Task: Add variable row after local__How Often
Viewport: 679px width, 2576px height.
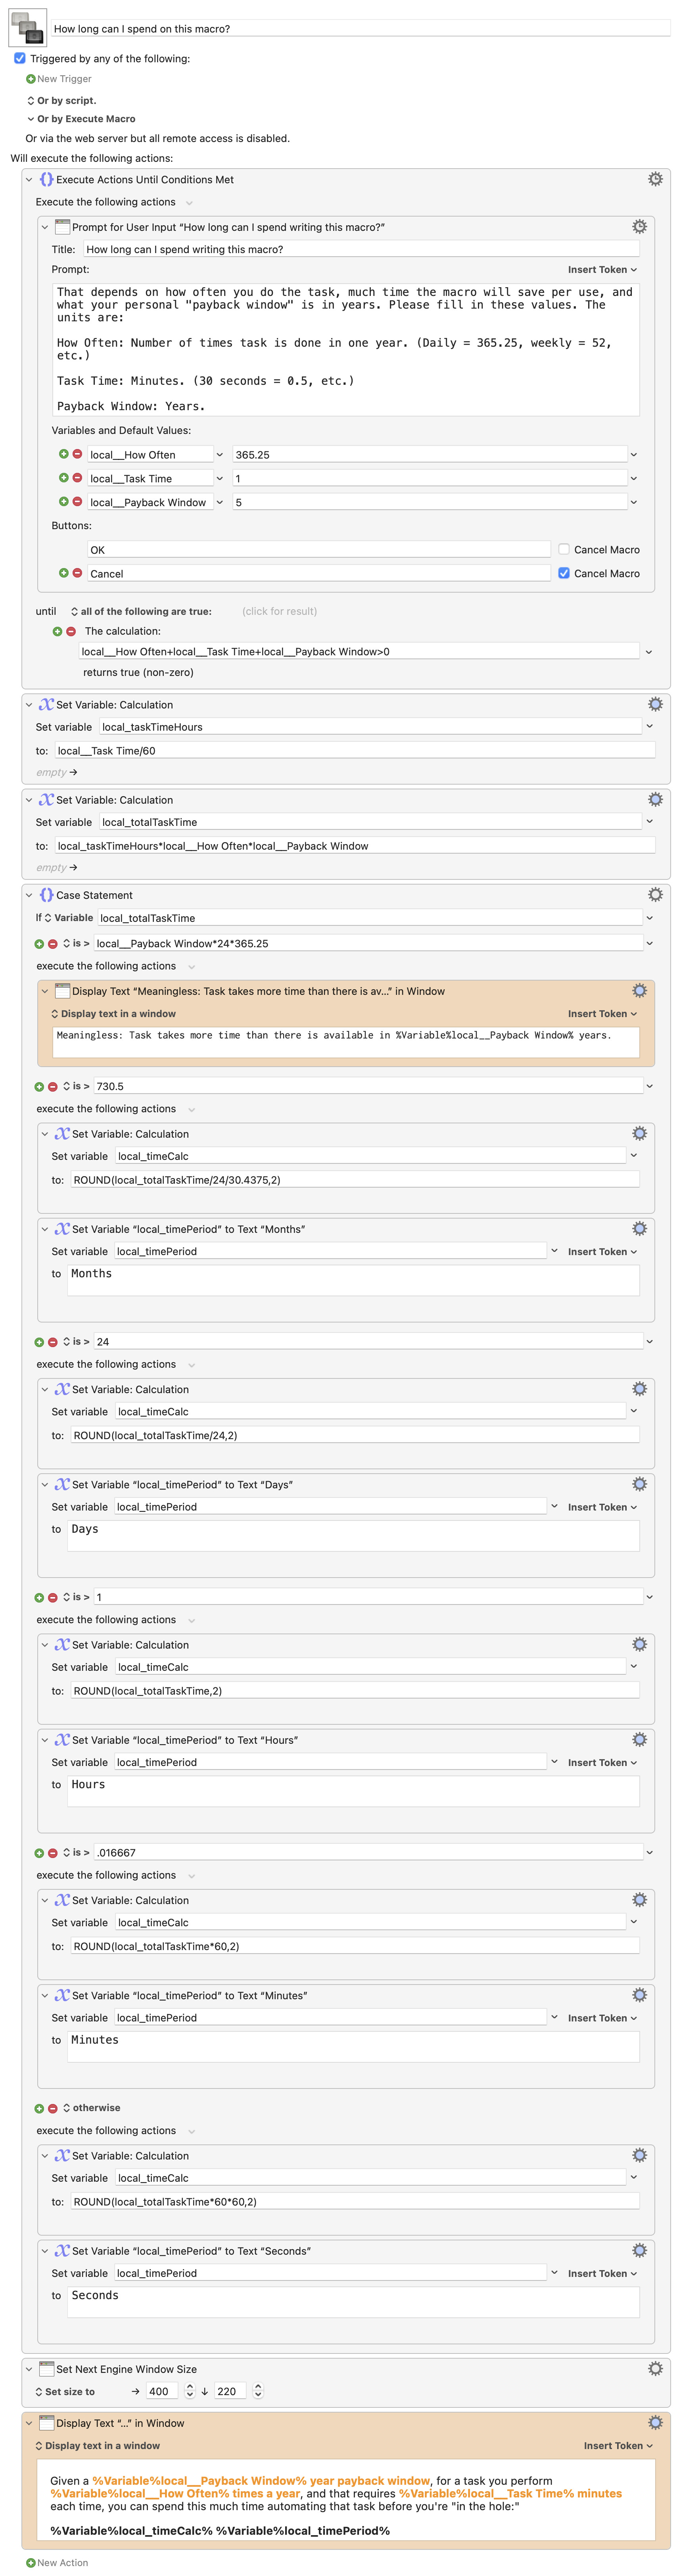Action: [63, 454]
